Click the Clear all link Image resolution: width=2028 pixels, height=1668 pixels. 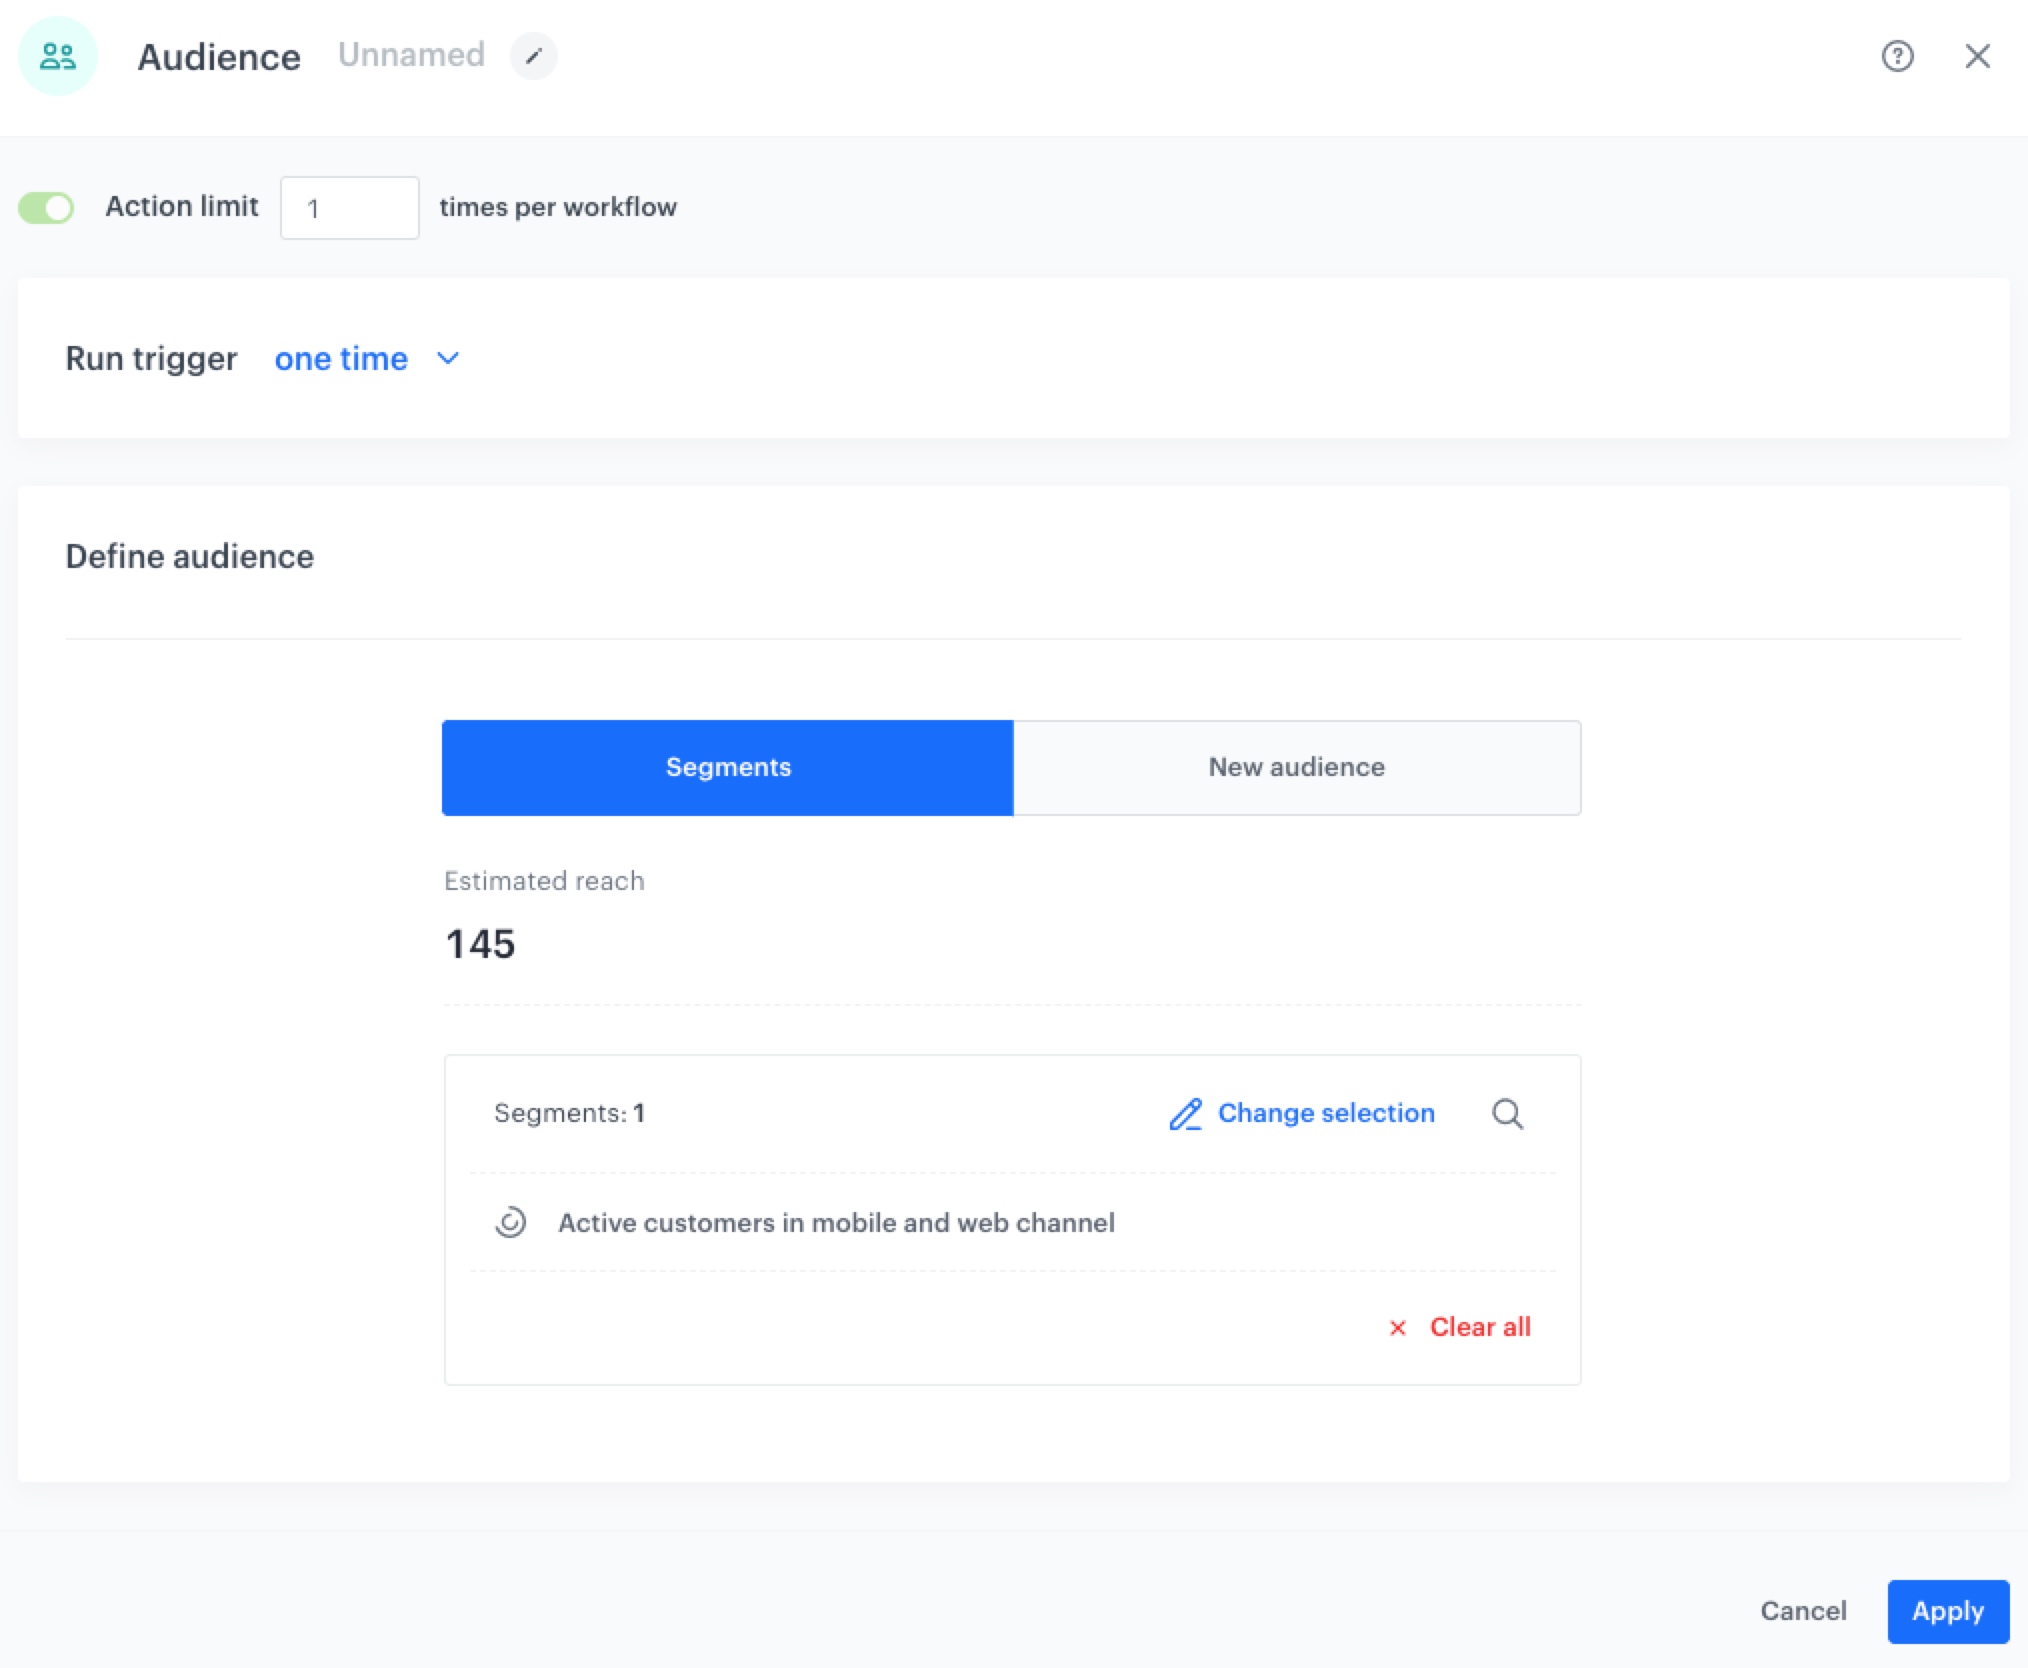coord(1479,1327)
